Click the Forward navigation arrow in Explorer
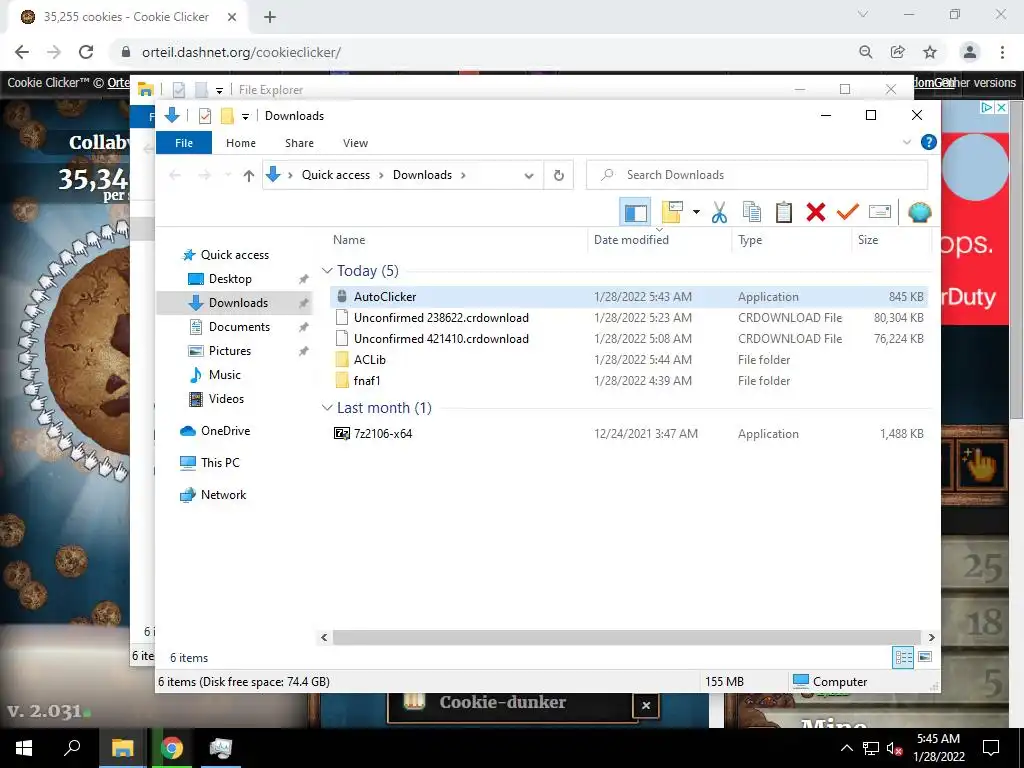The image size is (1024, 768). tap(204, 175)
